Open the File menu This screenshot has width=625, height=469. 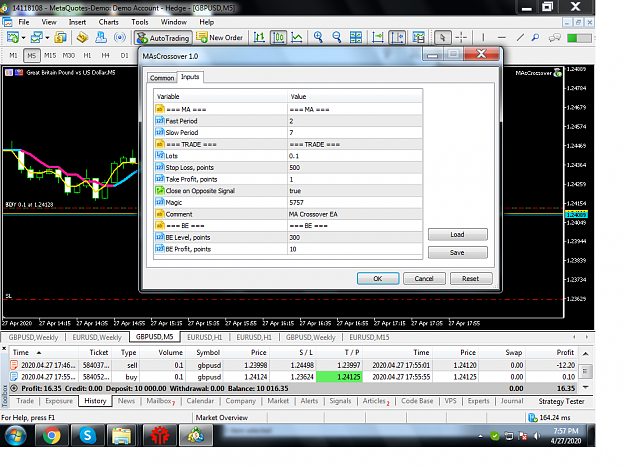(24, 22)
